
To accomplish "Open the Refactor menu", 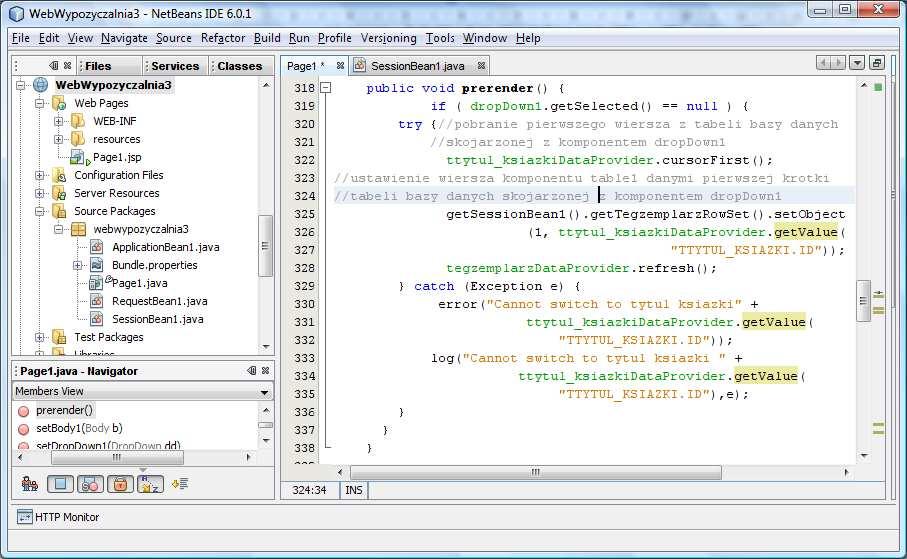I will (223, 38).
